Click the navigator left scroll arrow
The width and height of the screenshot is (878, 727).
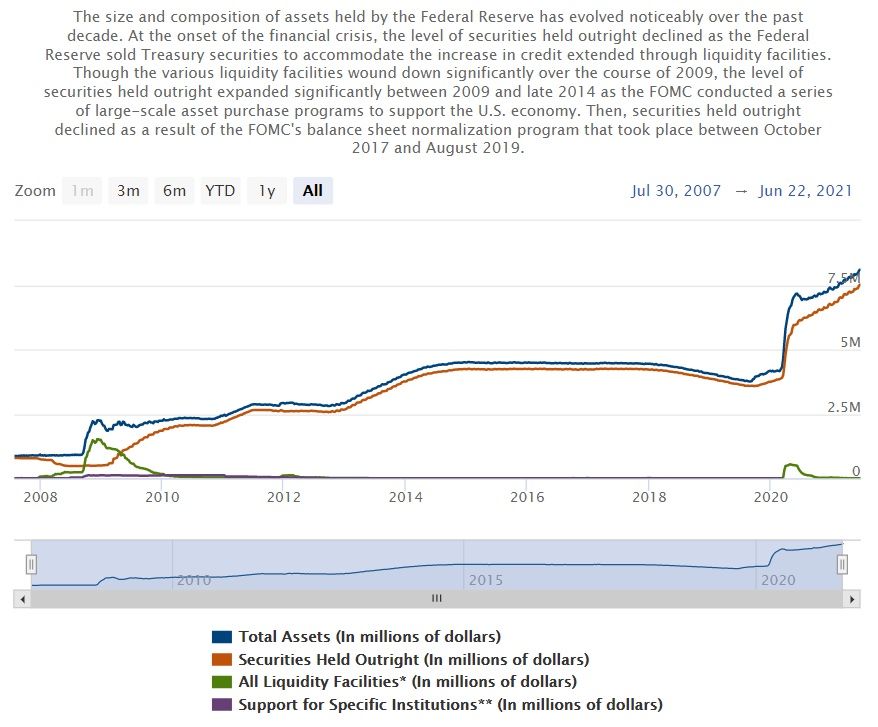[x=22, y=599]
